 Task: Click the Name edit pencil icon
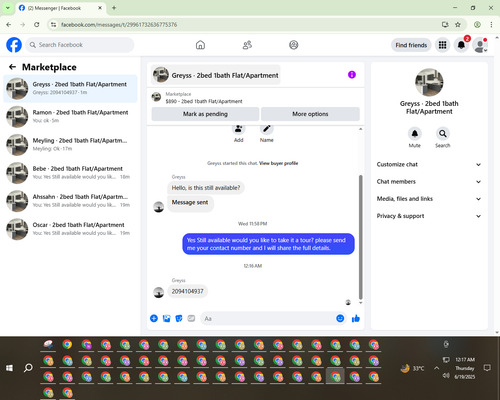(267, 129)
